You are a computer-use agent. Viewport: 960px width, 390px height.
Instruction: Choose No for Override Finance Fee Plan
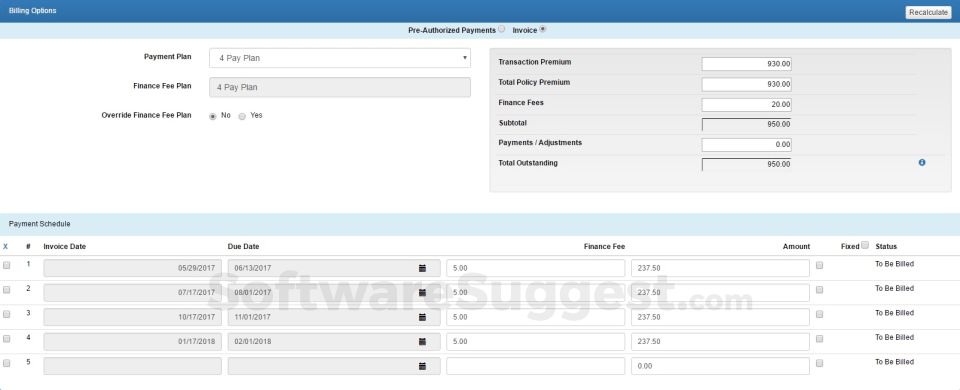212,116
